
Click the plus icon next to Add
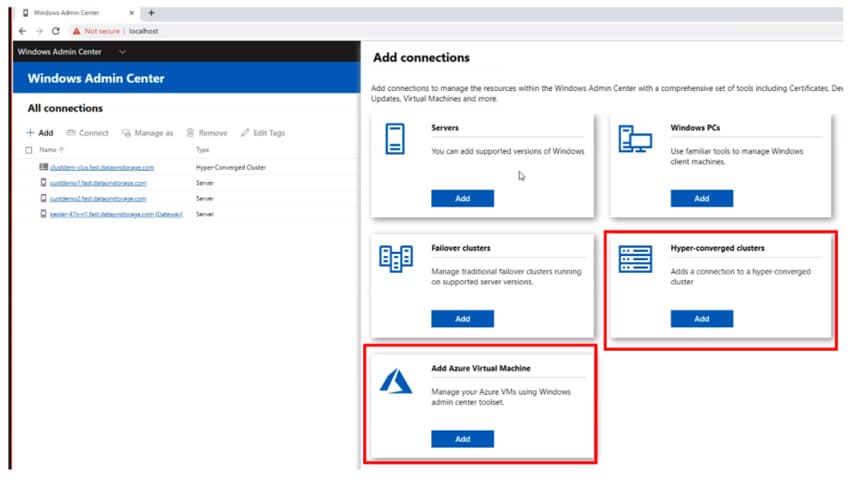click(30, 132)
